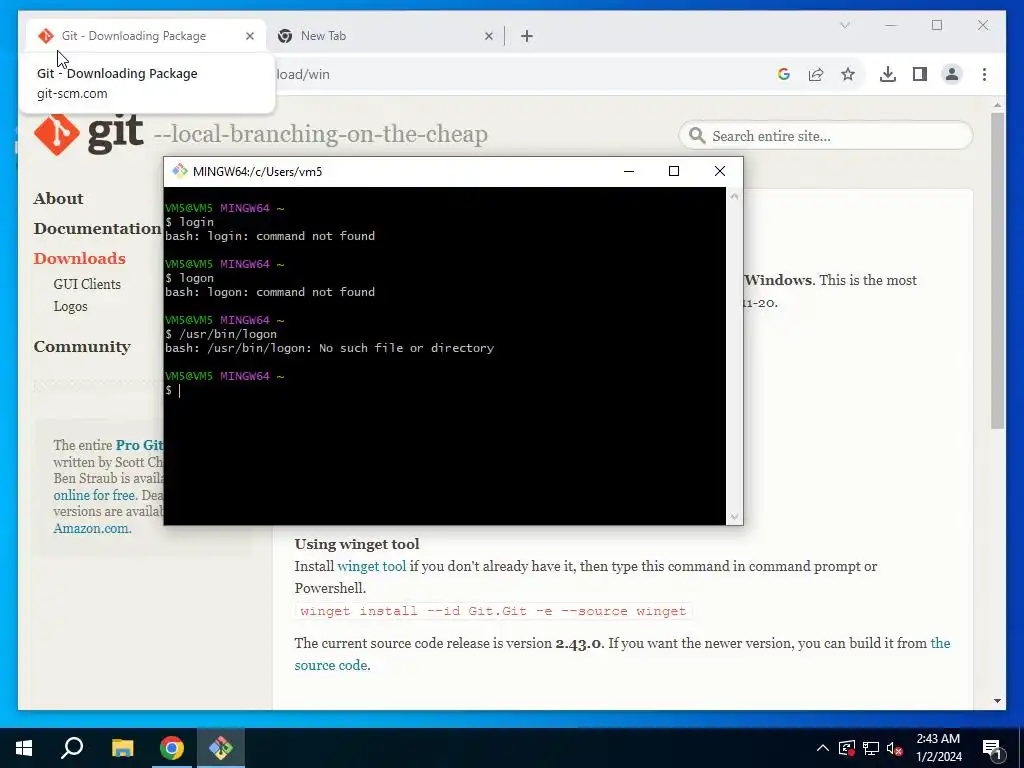
Task: Open the Amazon.com link
Action: click(x=92, y=528)
